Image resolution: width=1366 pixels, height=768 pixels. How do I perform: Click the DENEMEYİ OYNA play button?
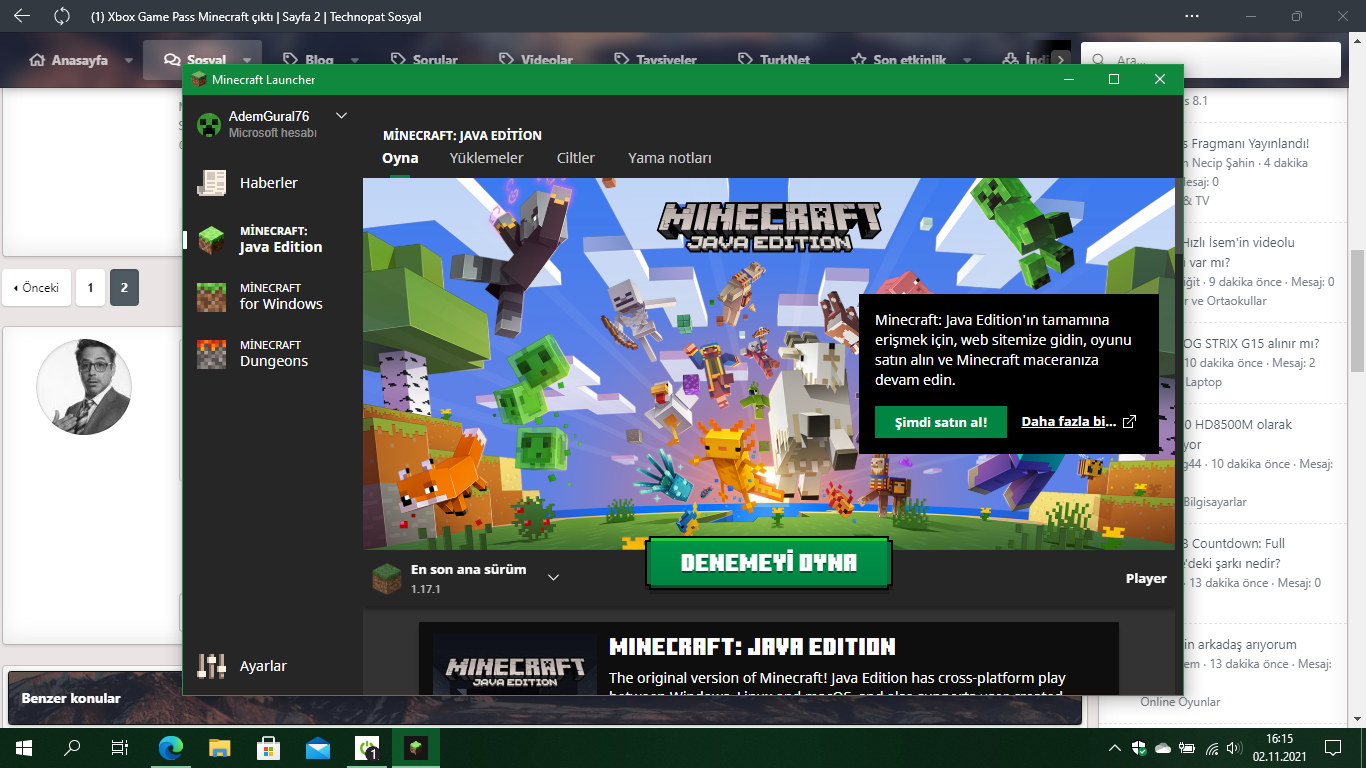point(768,563)
